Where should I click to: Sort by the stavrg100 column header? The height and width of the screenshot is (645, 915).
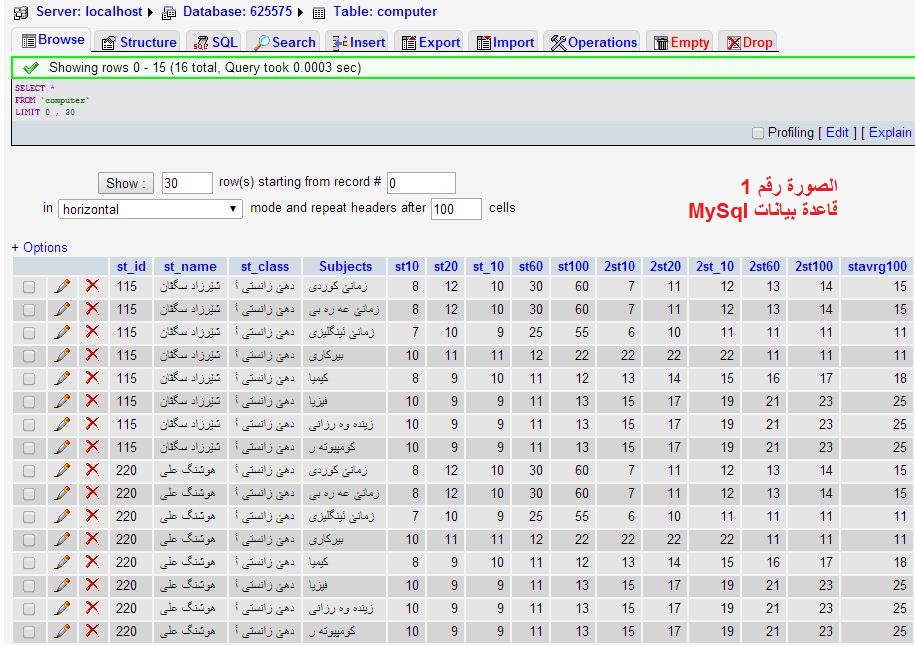[877, 267]
